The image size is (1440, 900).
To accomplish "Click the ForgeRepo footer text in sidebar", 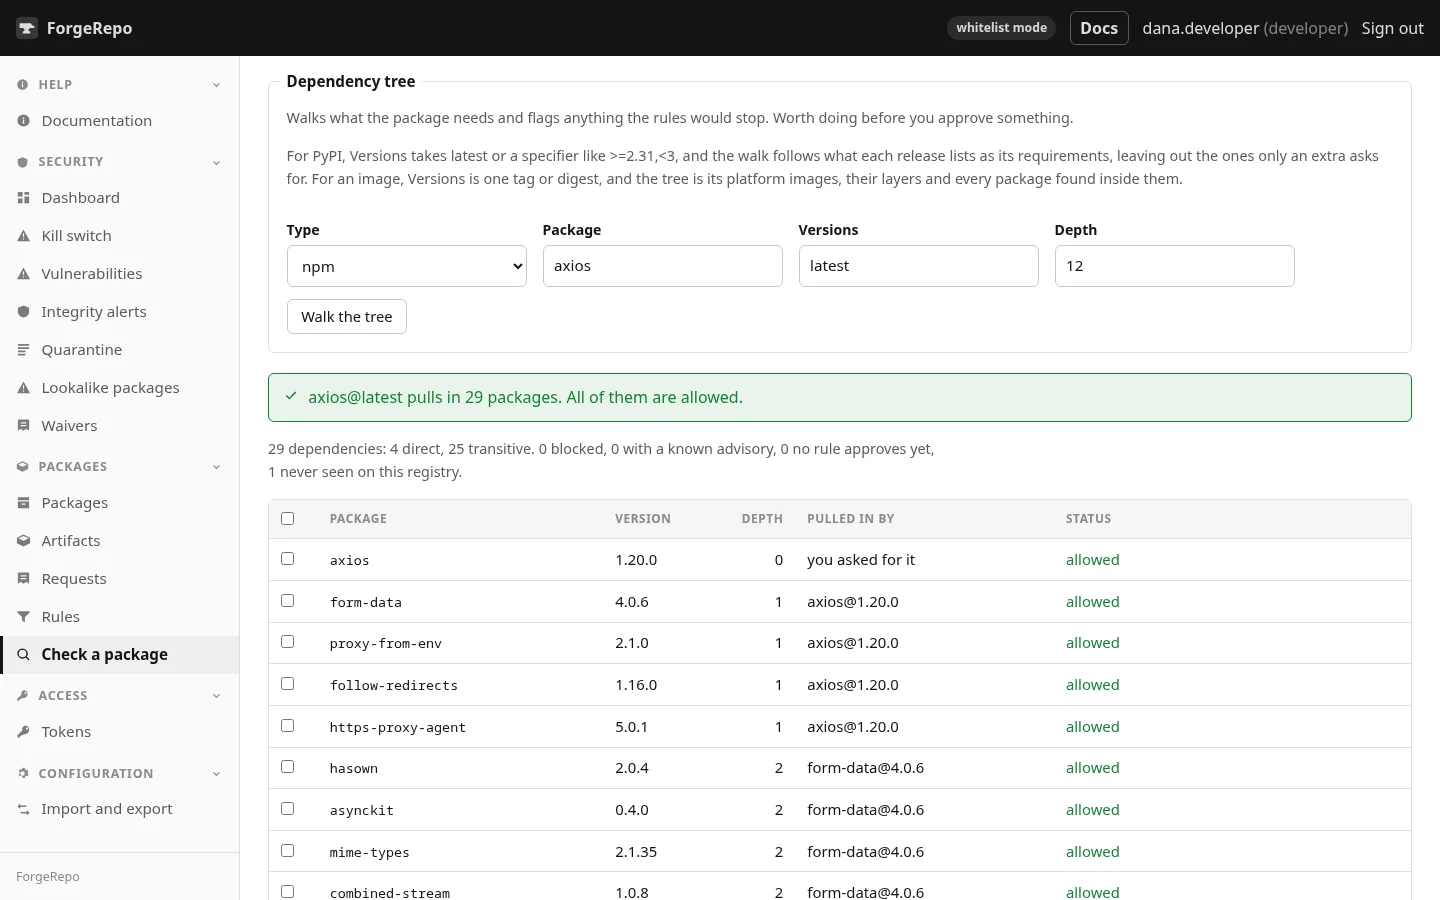I will (48, 877).
